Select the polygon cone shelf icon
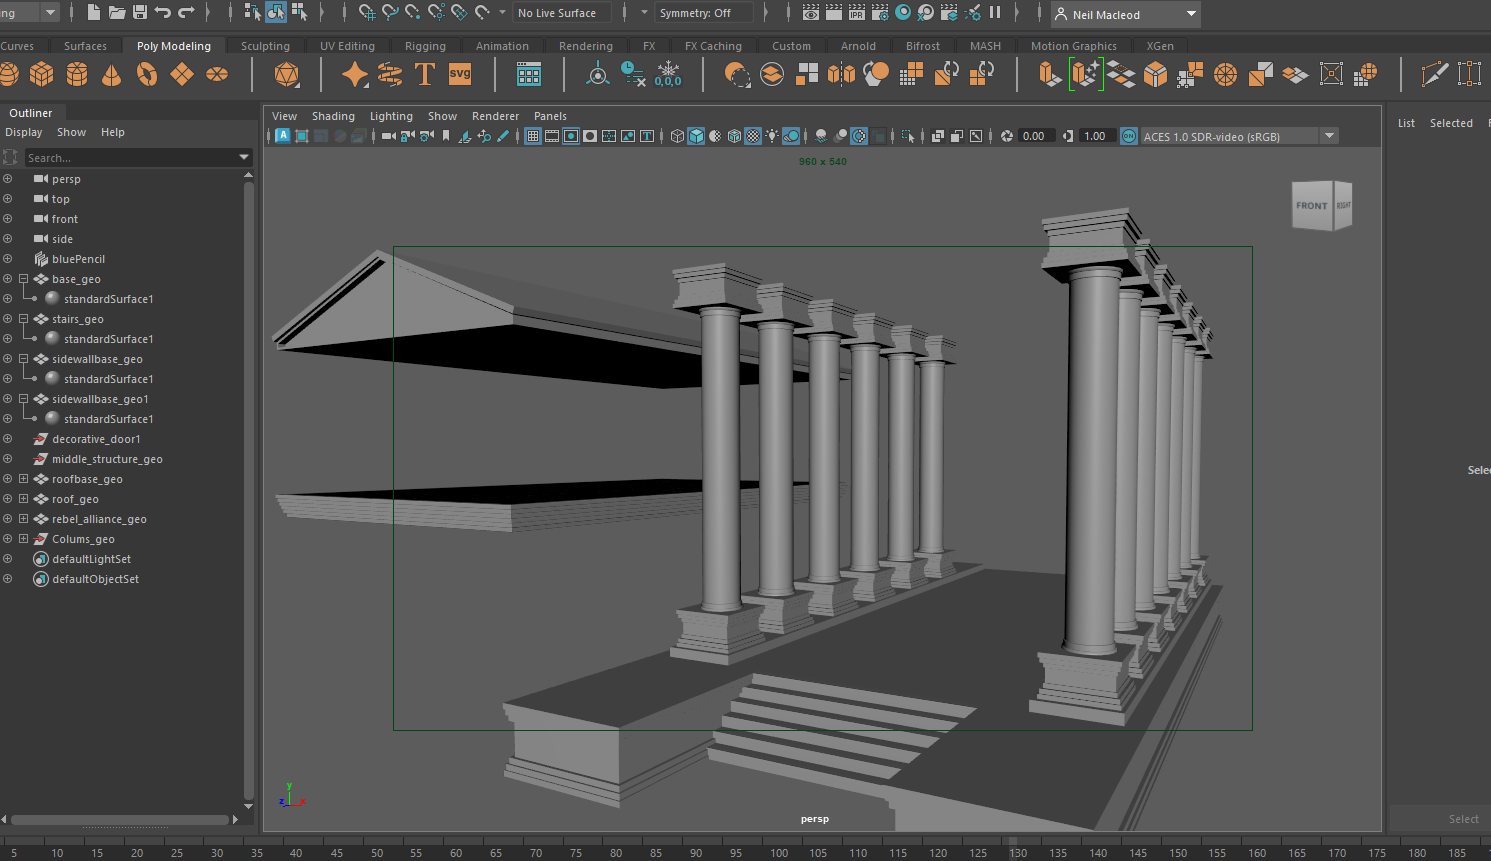The image size is (1491, 861). tap(112, 74)
